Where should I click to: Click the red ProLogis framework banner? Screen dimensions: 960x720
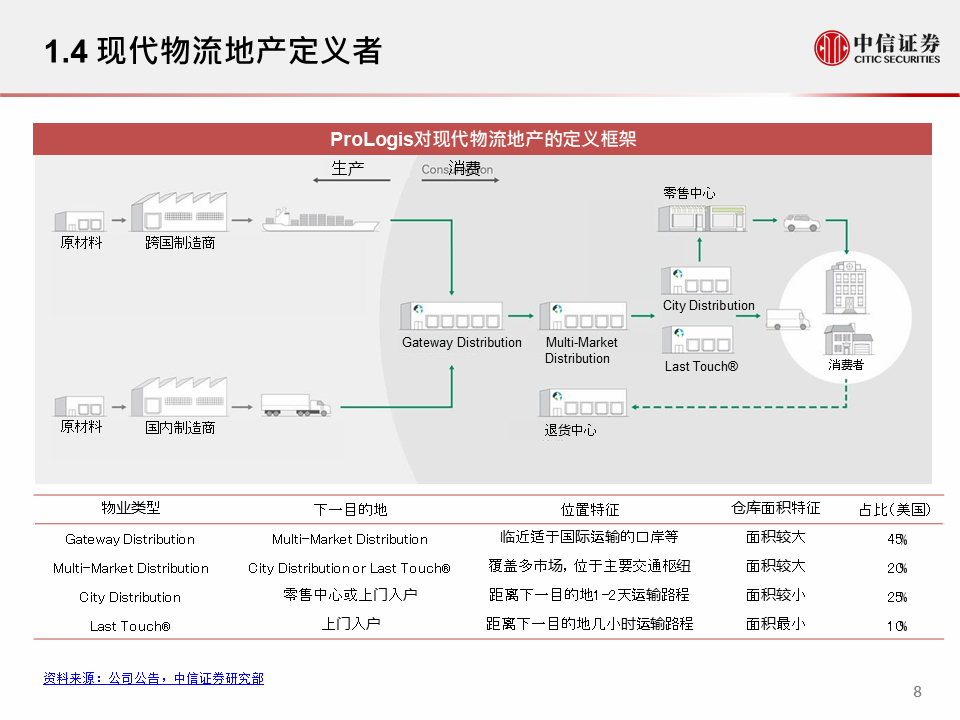point(482,139)
